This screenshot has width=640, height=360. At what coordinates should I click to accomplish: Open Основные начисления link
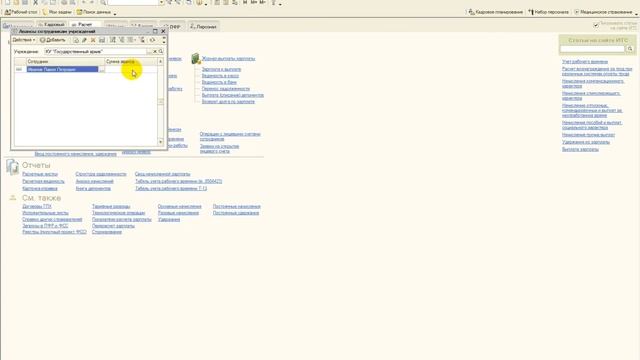[x=180, y=207]
